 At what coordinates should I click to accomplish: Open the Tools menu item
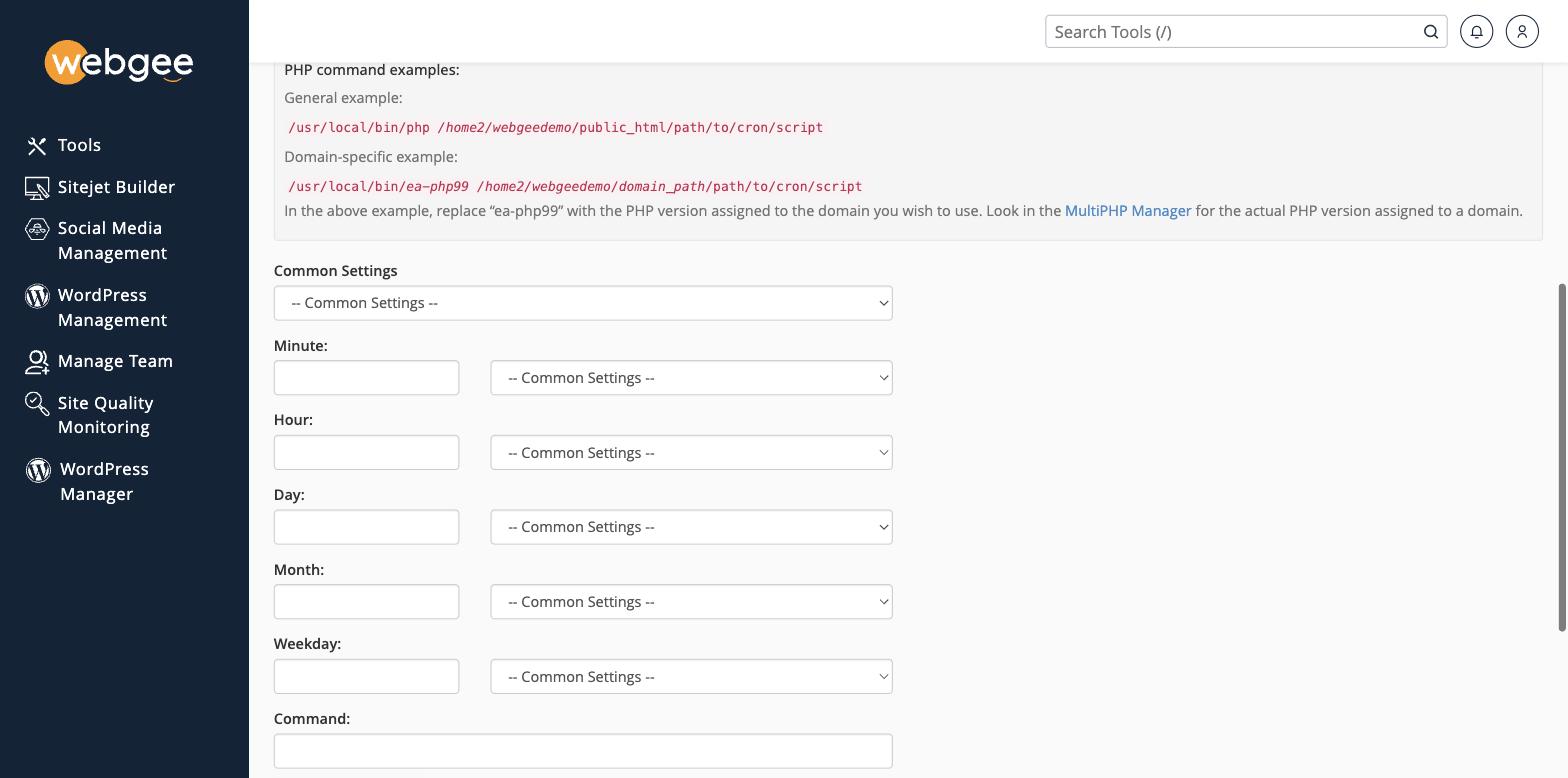pos(79,145)
